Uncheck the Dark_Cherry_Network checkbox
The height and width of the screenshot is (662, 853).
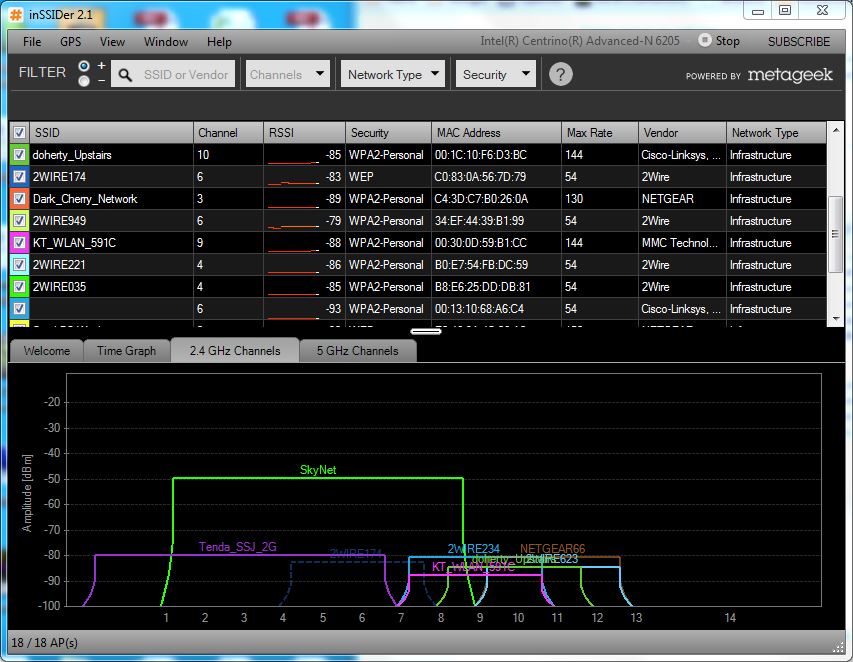click(x=19, y=199)
